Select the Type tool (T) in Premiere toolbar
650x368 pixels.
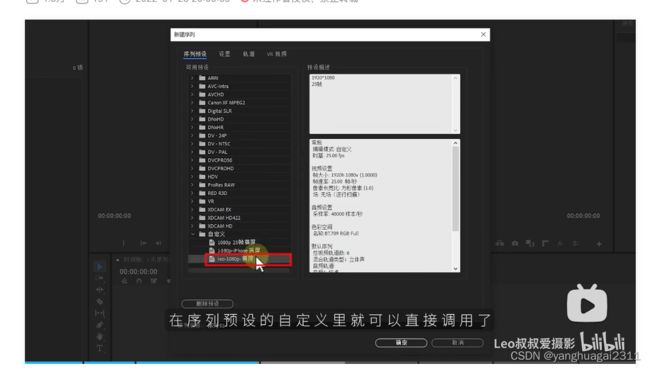point(100,349)
